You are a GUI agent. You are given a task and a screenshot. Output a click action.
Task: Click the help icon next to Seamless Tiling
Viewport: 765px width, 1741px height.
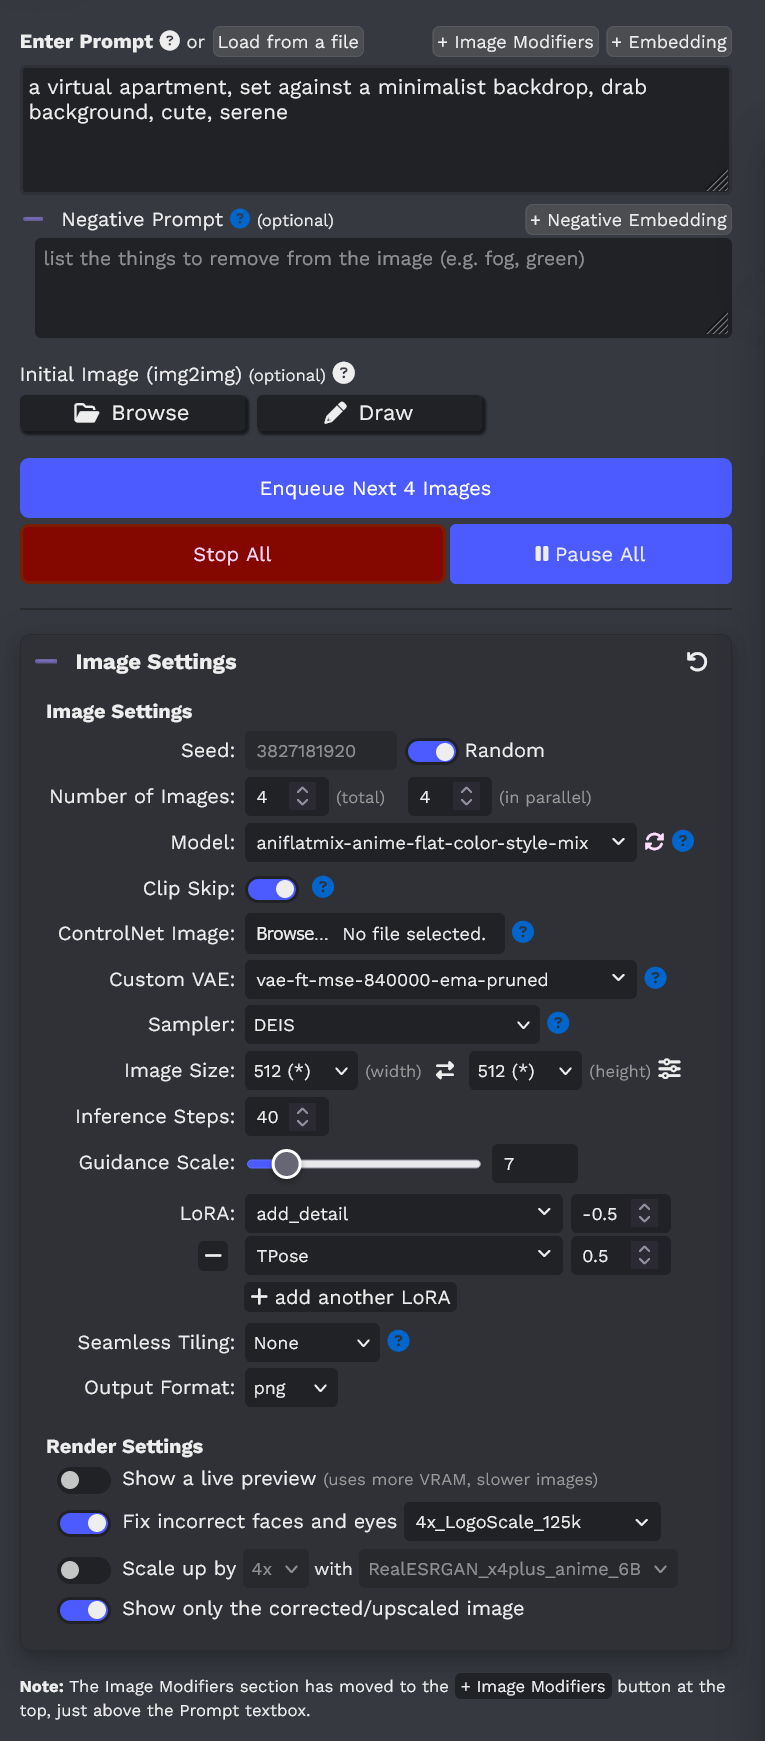point(398,1341)
